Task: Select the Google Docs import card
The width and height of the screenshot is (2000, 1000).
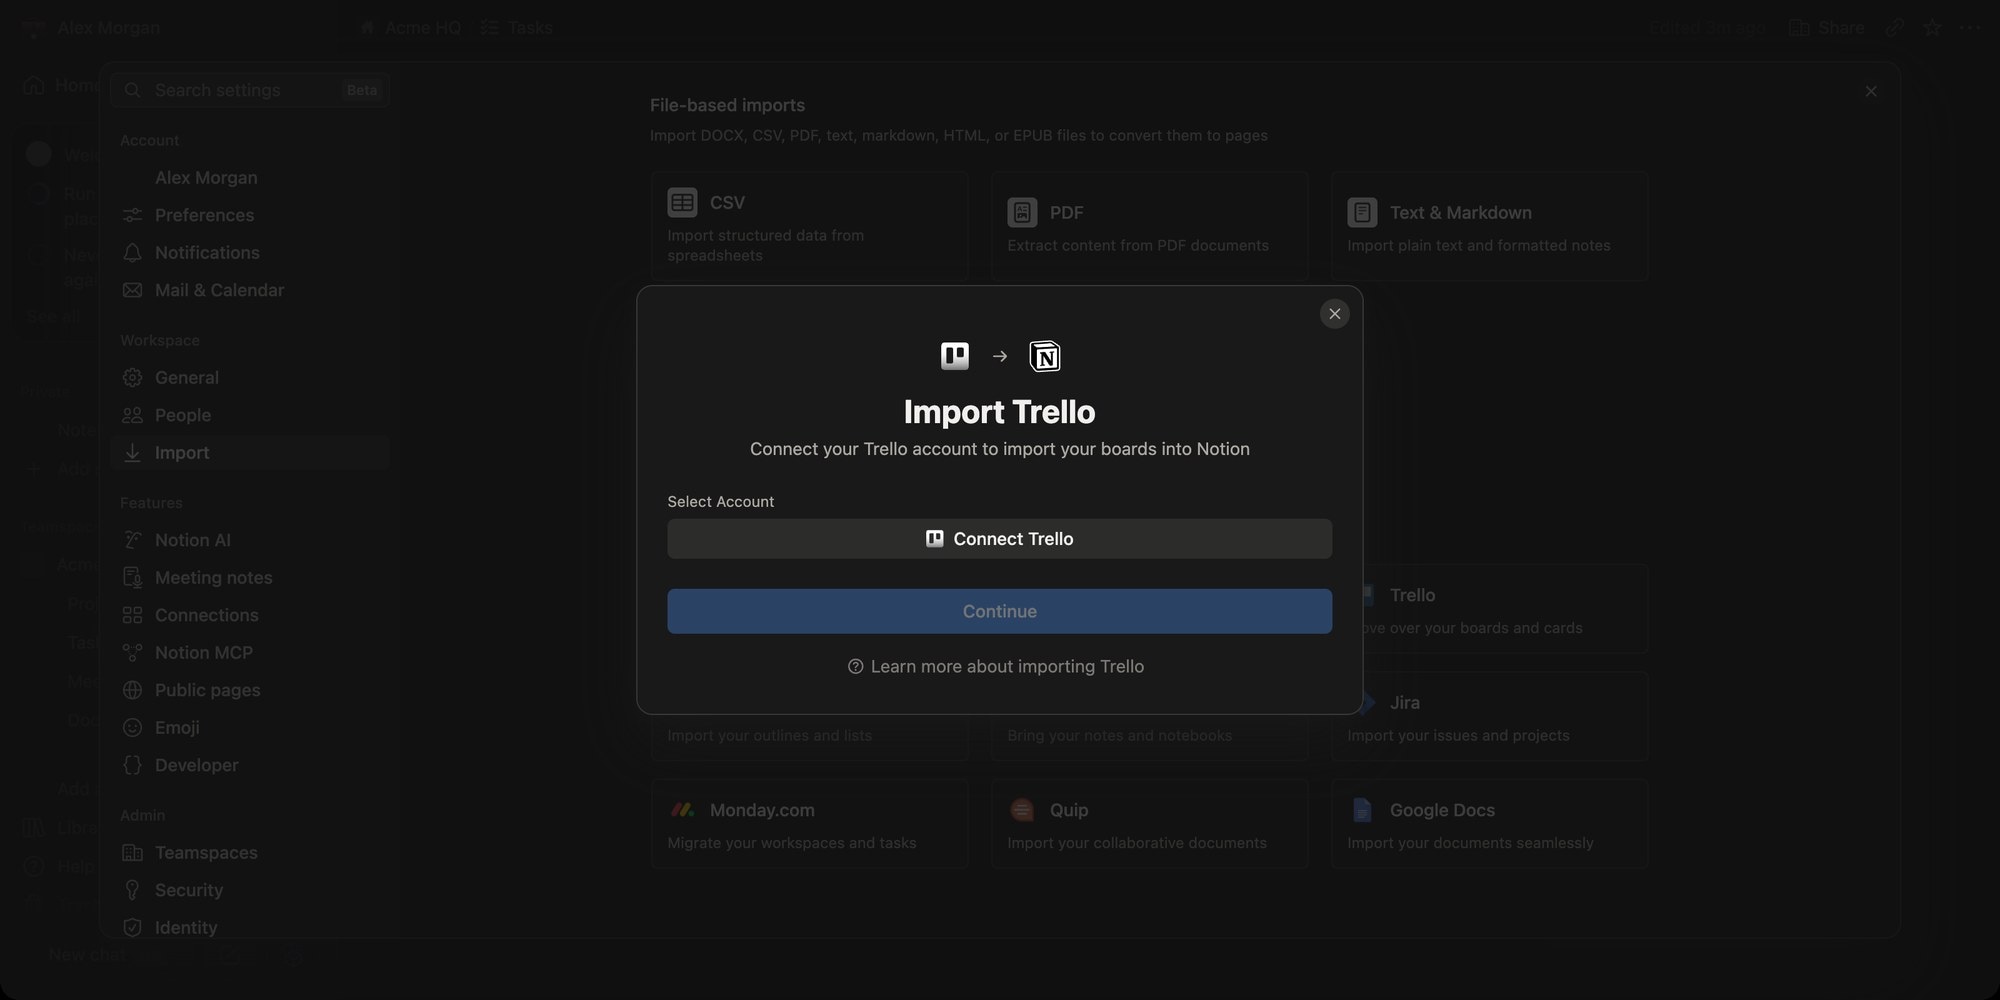Action: point(1489,824)
